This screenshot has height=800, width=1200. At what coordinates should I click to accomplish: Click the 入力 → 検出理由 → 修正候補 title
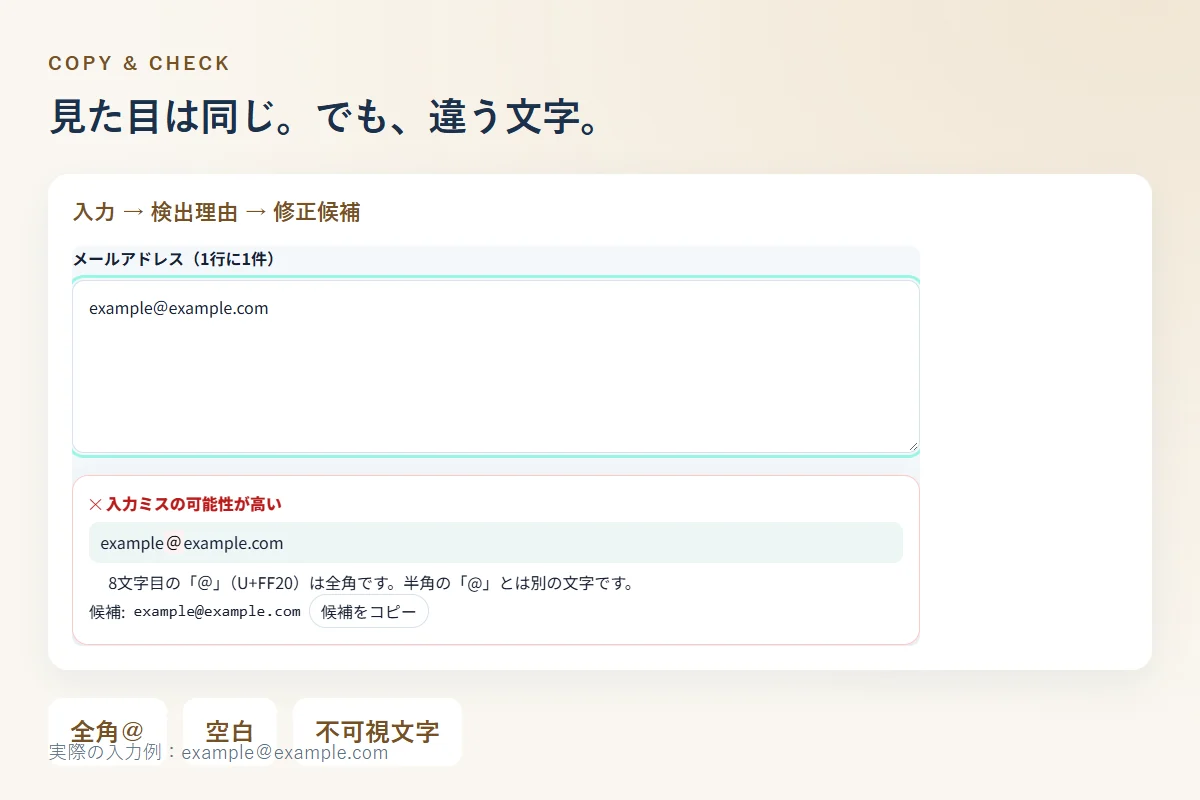tap(216, 212)
